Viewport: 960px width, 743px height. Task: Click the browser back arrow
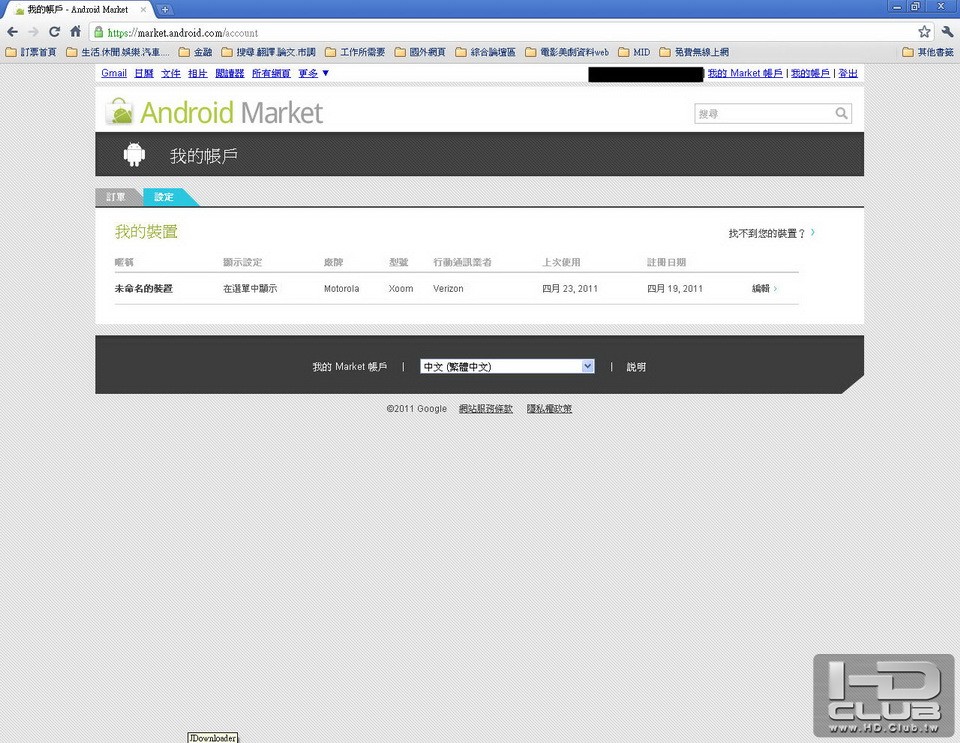point(12,32)
